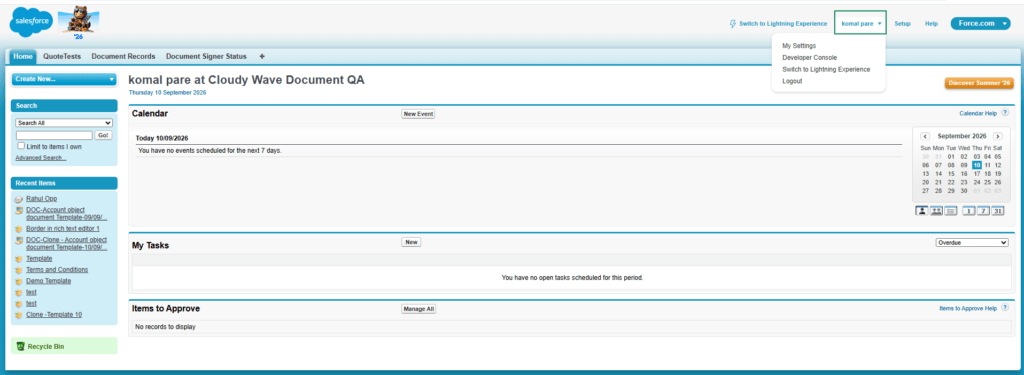Open the Search All scope dropdown
This screenshot has width=1024, height=375.
pos(64,123)
